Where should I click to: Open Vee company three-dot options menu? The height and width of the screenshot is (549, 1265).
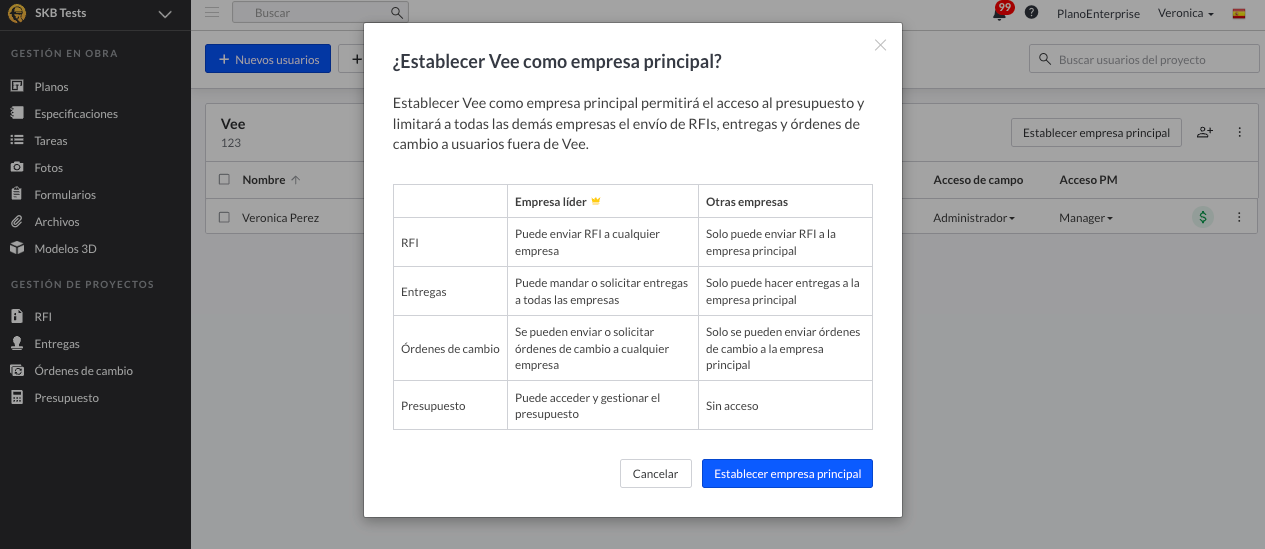pos(1240,132)
